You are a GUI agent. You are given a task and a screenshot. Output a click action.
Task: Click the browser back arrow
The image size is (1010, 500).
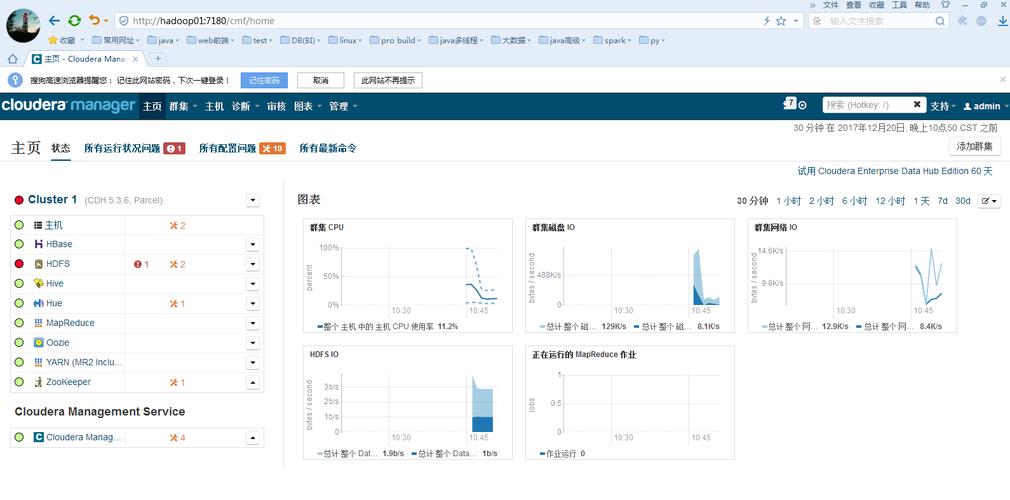pyautogui.click(x=55, y=21)
